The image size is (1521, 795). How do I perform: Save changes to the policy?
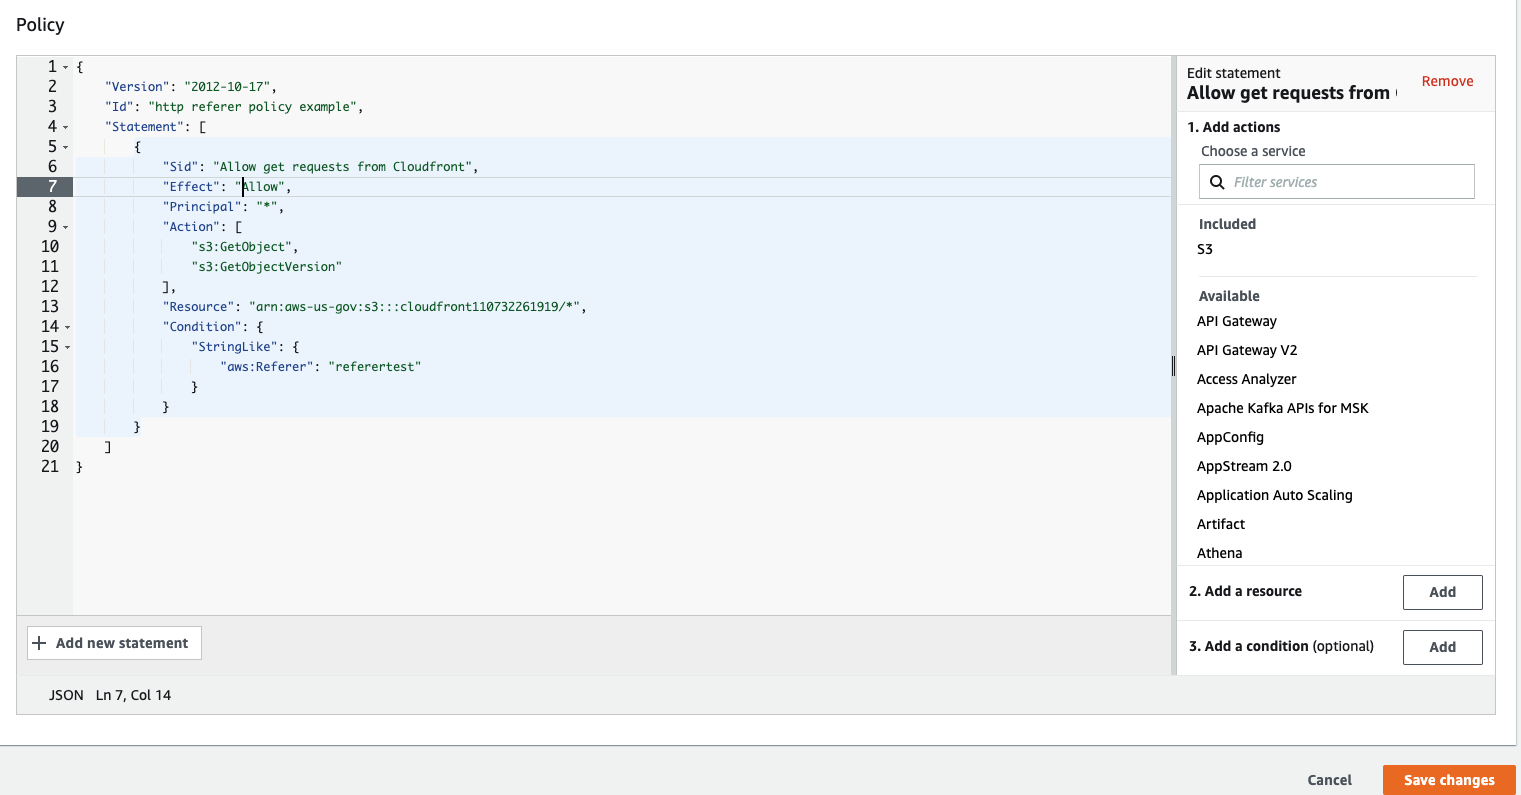pyautogui.click(x=1448, y=780)
